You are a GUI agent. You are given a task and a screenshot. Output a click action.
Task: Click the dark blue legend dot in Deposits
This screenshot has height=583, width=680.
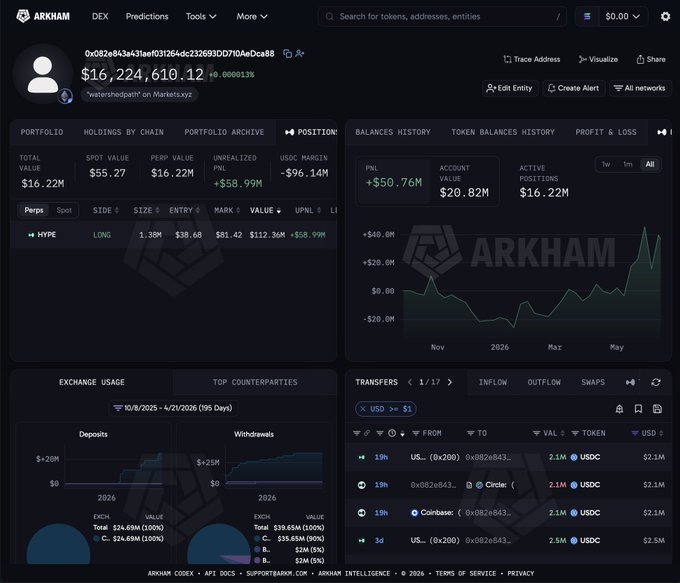click(x=96, y=538)
